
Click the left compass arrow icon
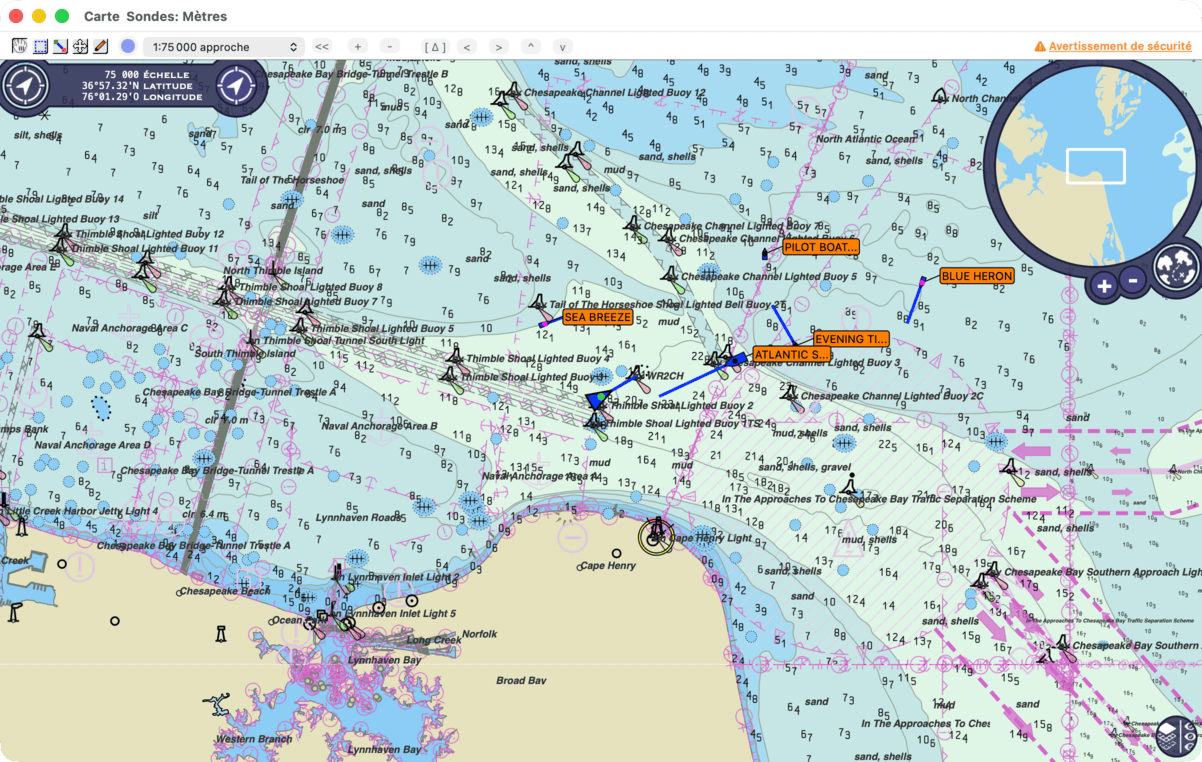point(25,85)
